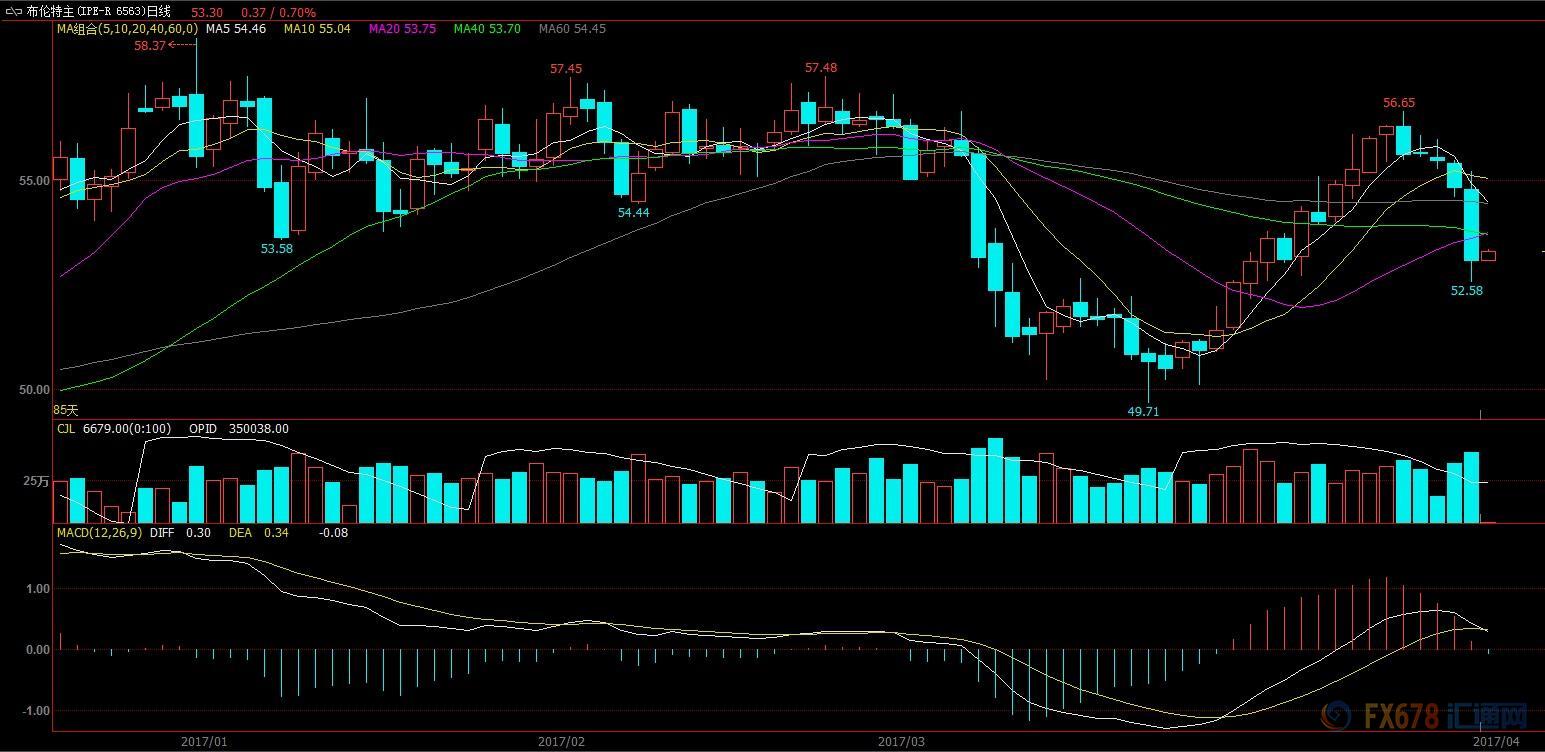This screenshot has width=1545, height=752.
Task: Jump to 2017/03 on the date axis
Action: pyautogui.click(x=901, y=741)
